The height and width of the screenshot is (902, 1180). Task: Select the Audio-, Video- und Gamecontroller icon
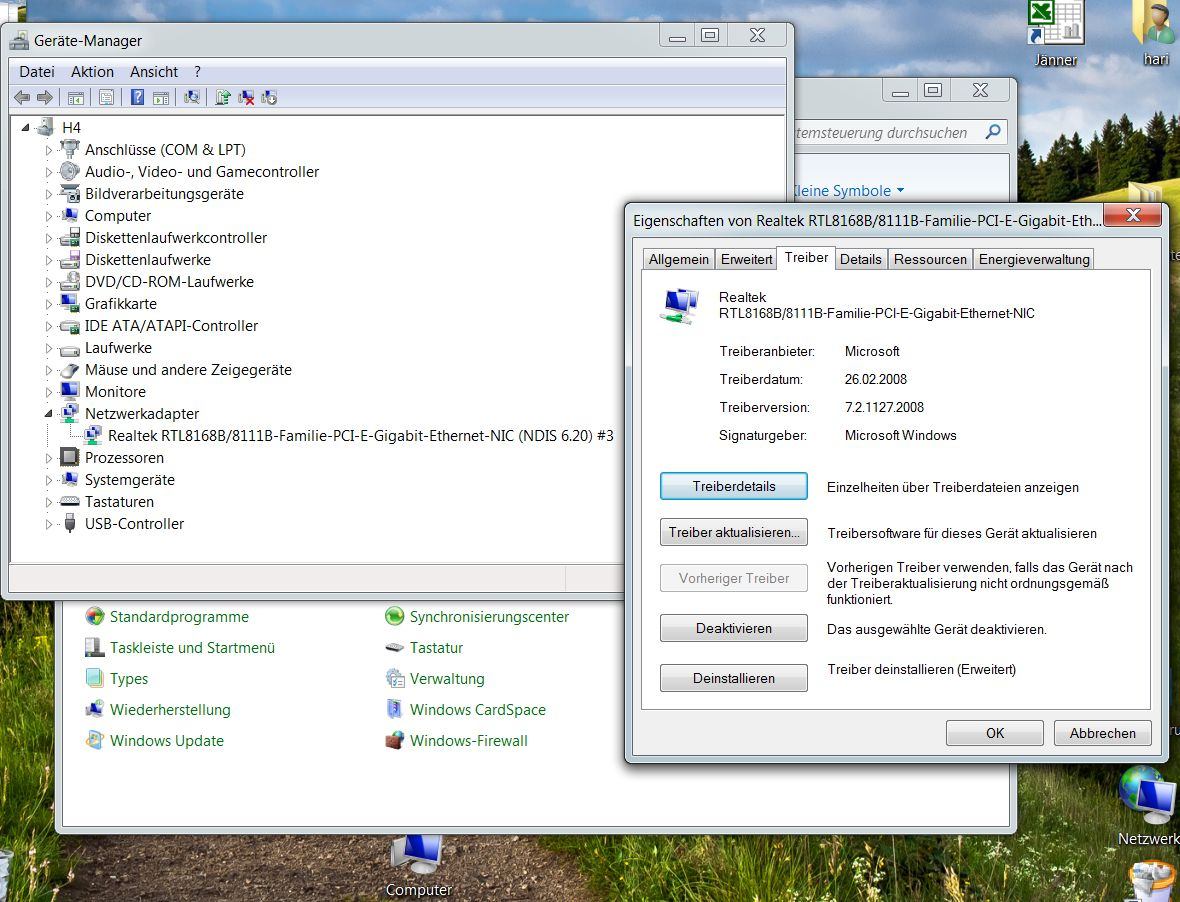70,171
